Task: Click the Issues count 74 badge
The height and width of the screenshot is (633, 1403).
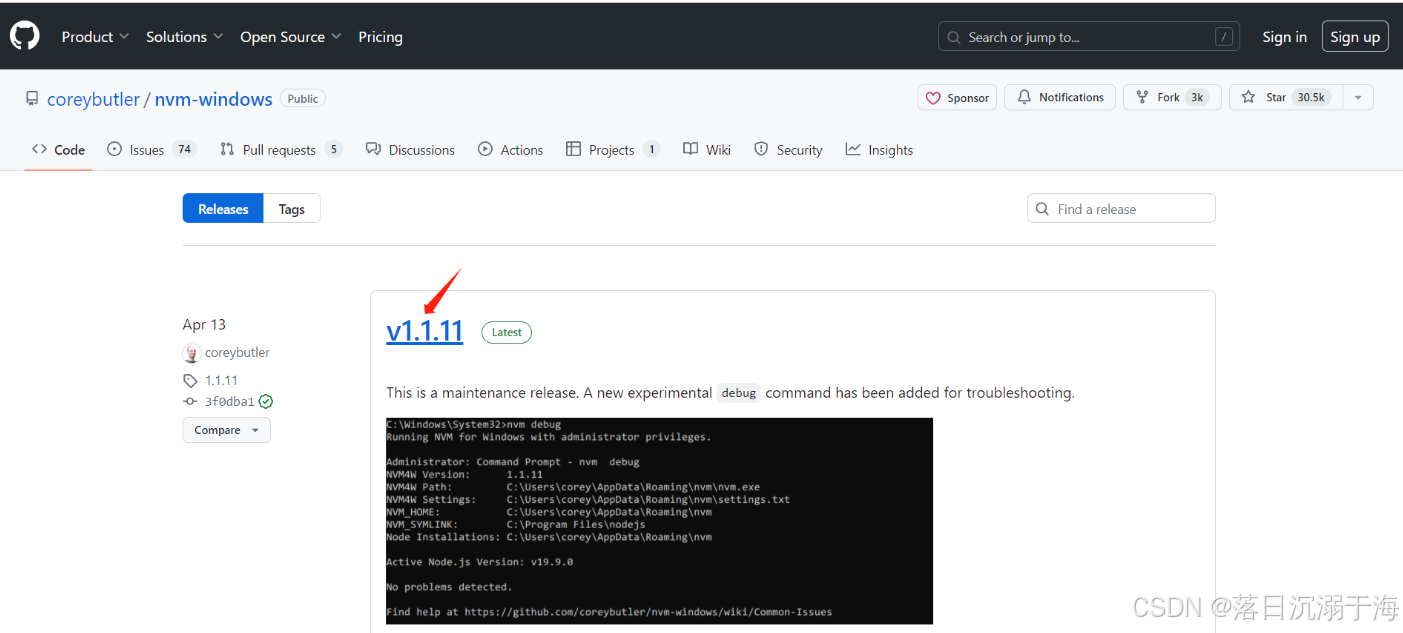Action: [x=184, y=149]
